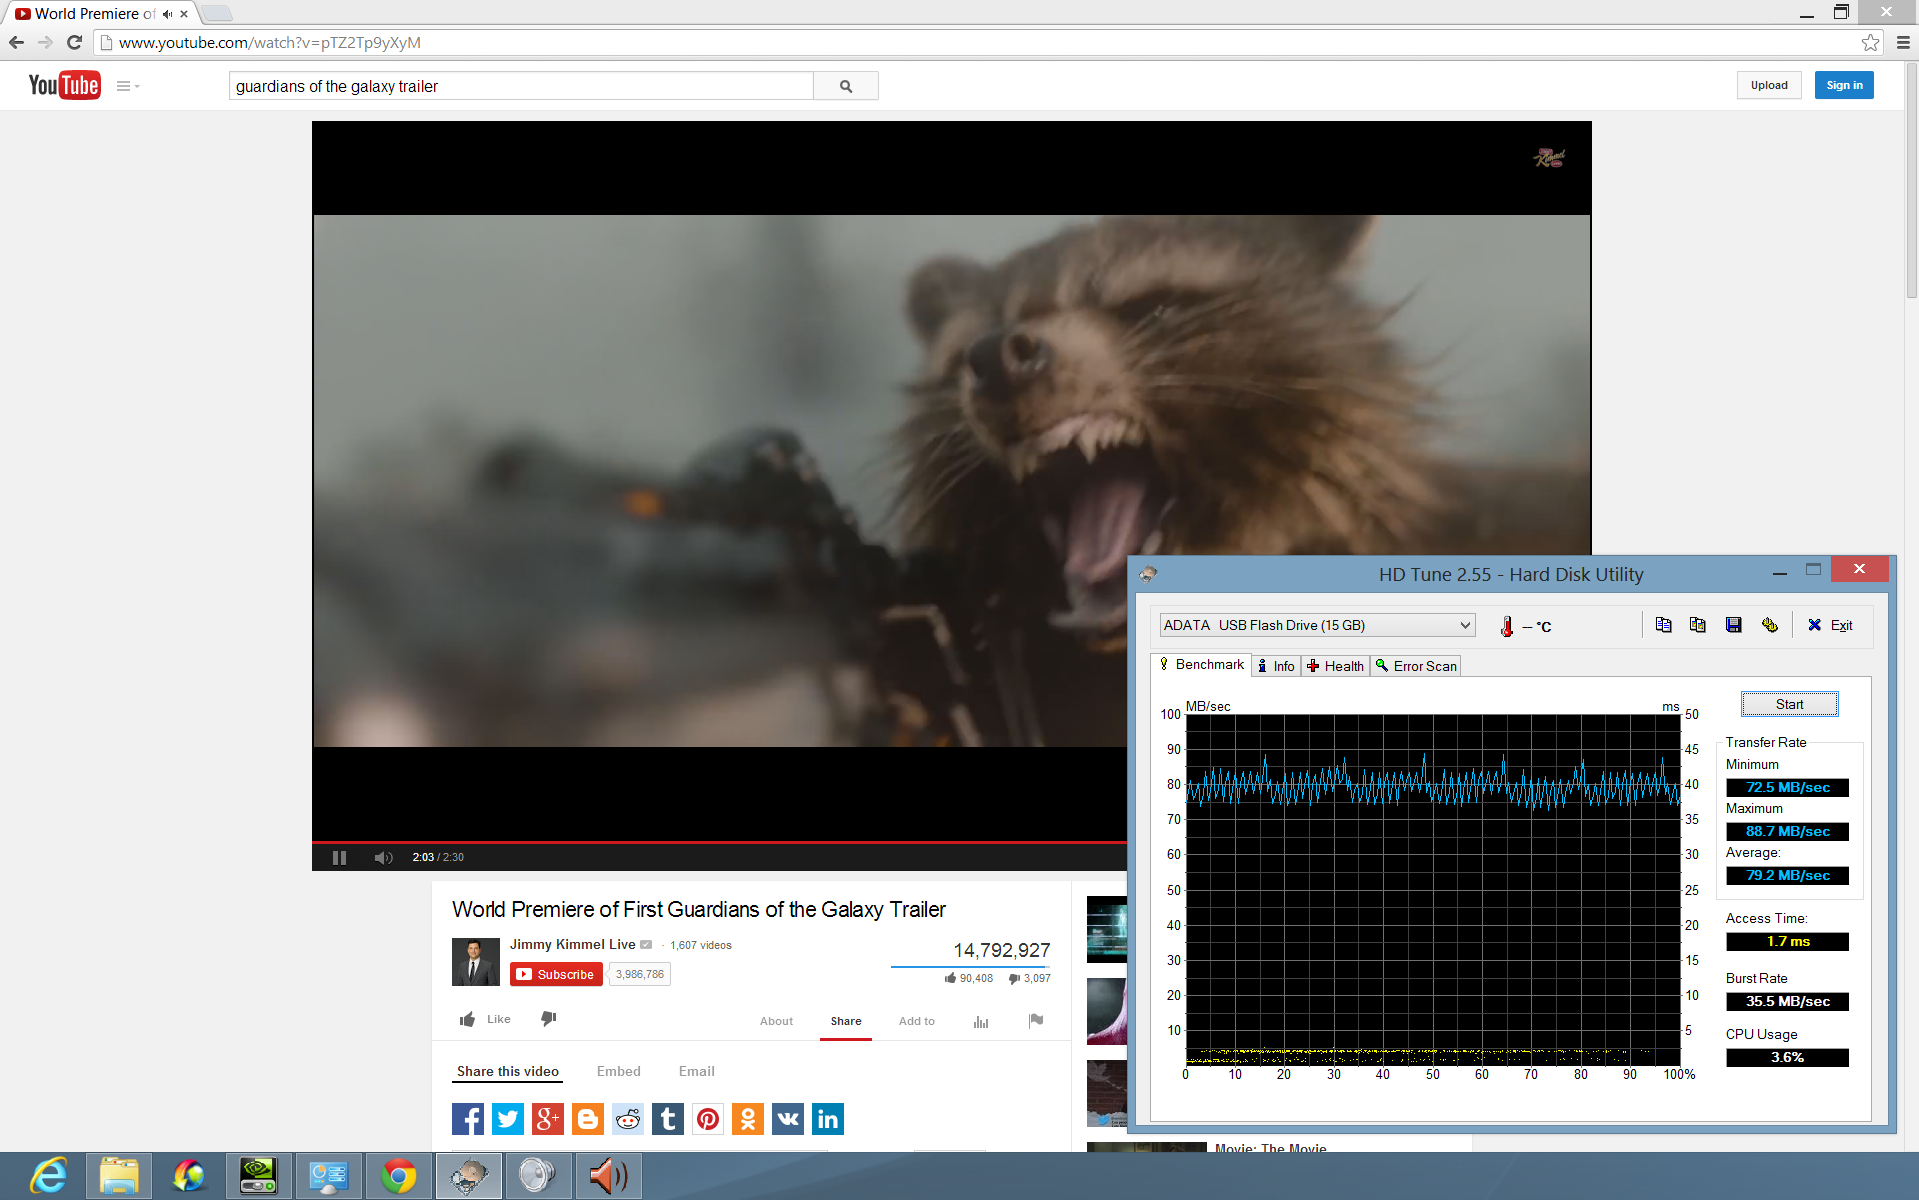Image resolution: width=1919 pixels, height=1200 pixels.
Task: Start the HD Tune benchmark
Action: 1789,704
